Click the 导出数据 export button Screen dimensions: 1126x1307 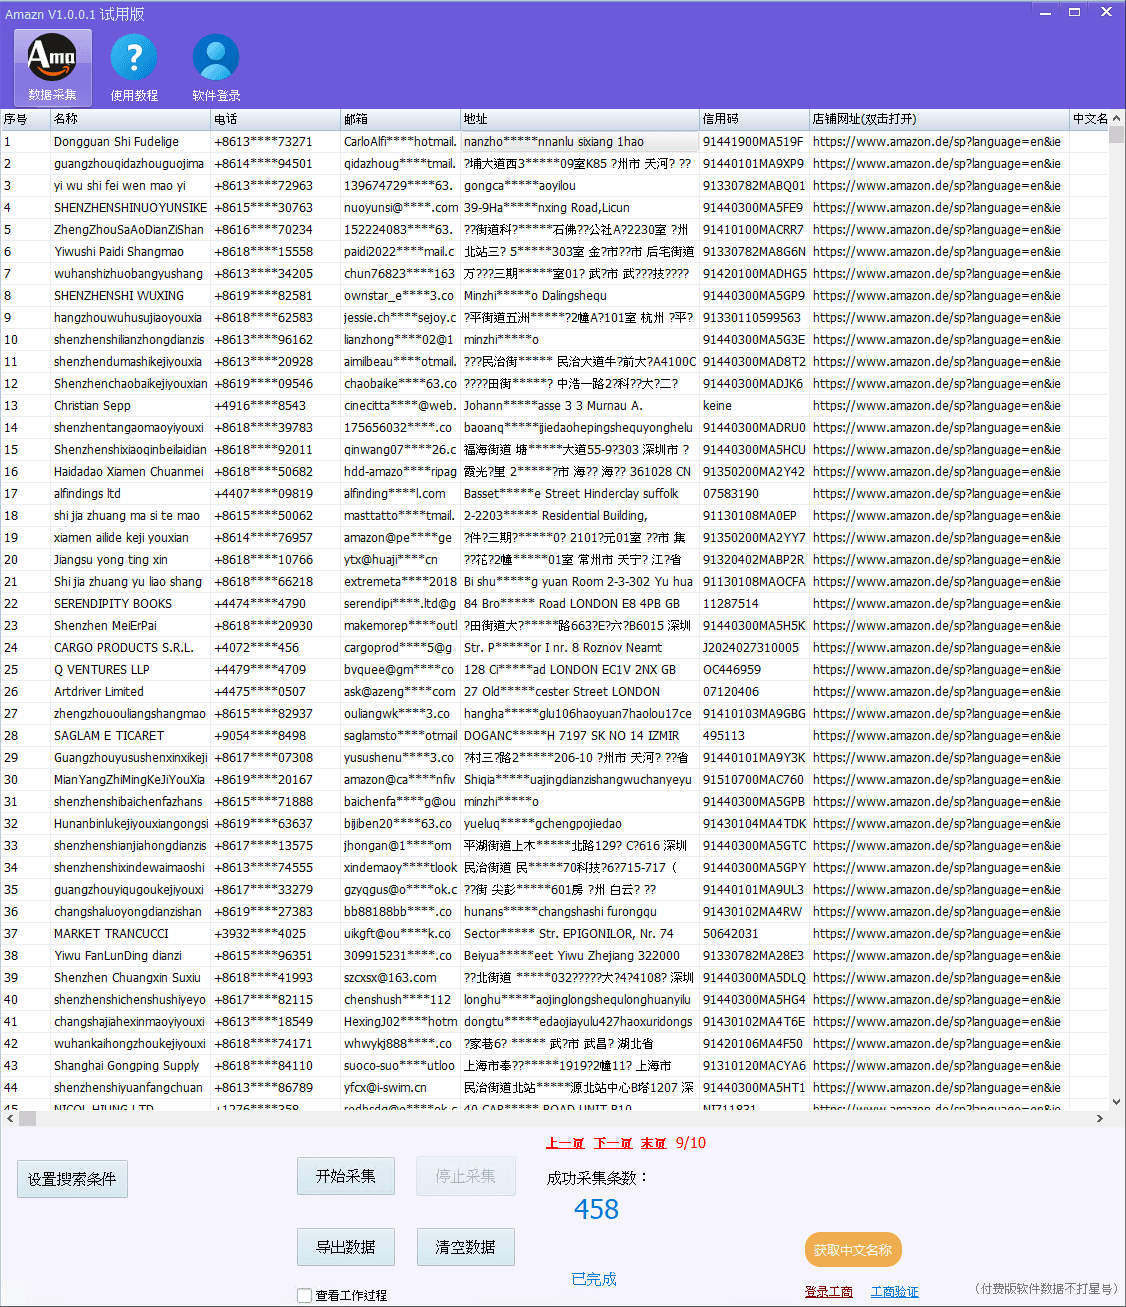pos(346,1247)
